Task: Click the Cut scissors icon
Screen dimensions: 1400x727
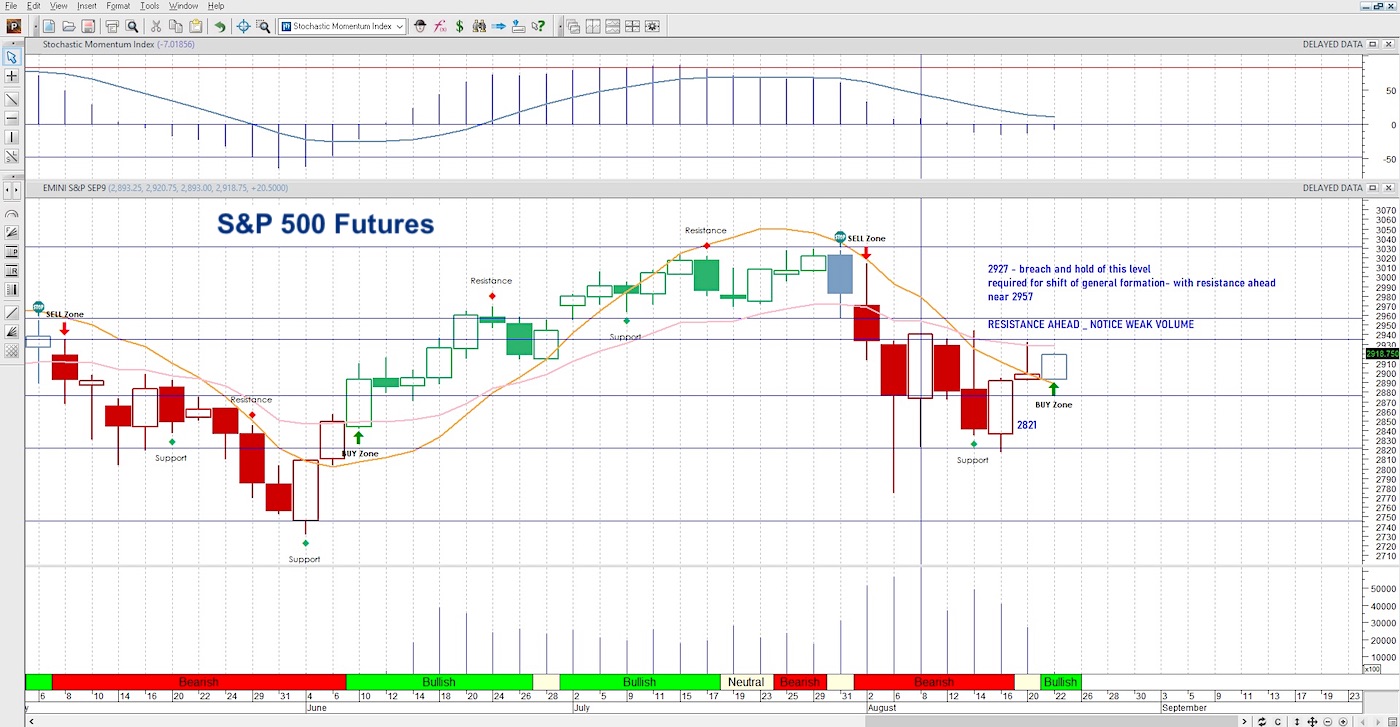Action: point(156,26)
